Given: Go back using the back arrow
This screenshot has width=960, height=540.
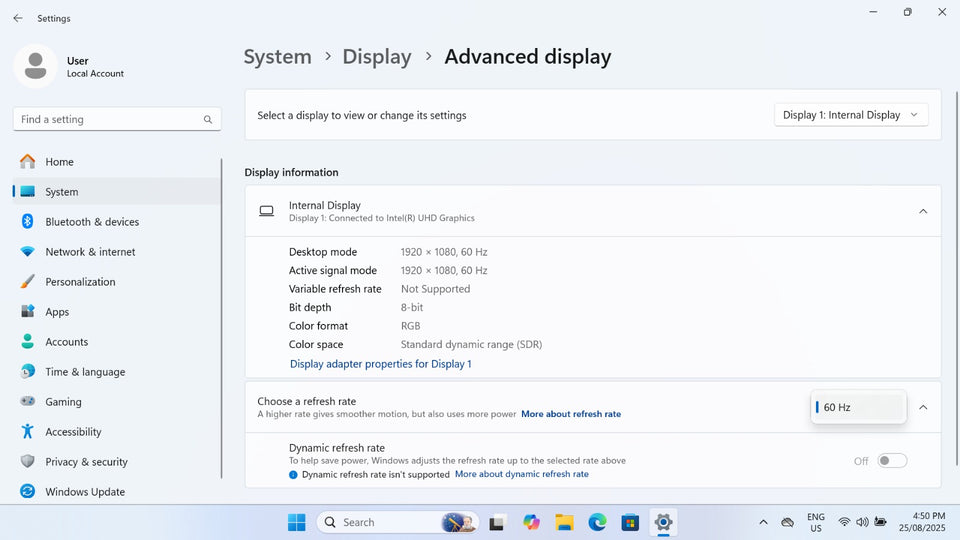Looking at the screenshot, I should [18, 18].
